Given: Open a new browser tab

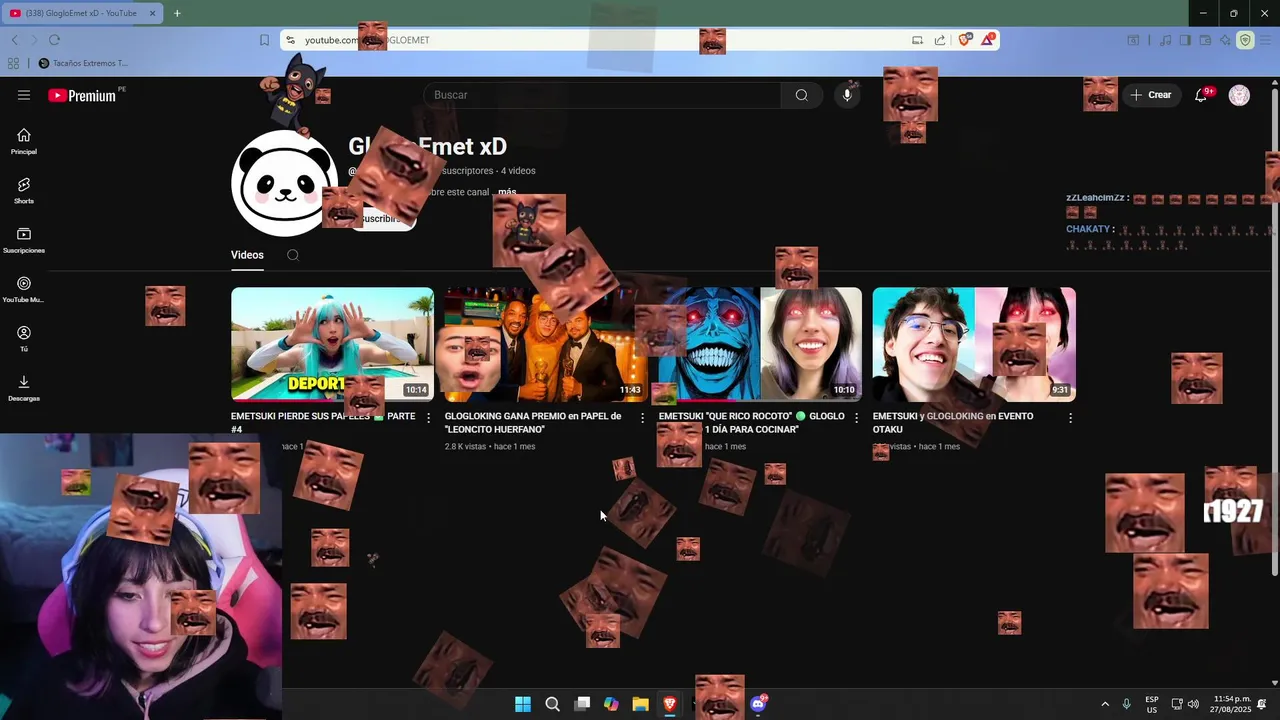Looking at the screenshot, I should (177, 13).
